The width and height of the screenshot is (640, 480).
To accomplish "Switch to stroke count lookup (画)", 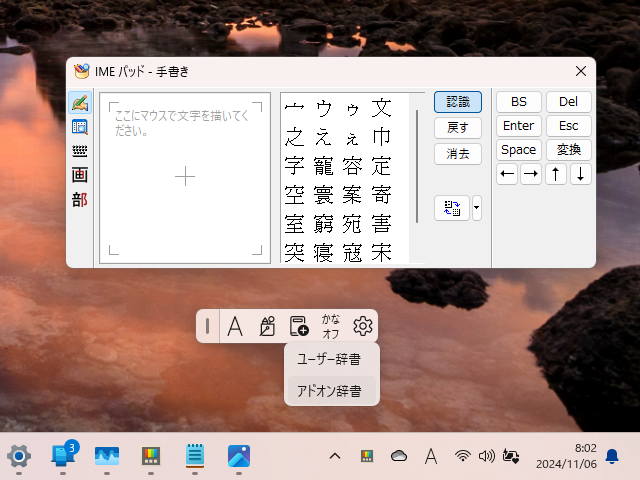I will pyautogui.click(x=80, y=175).
